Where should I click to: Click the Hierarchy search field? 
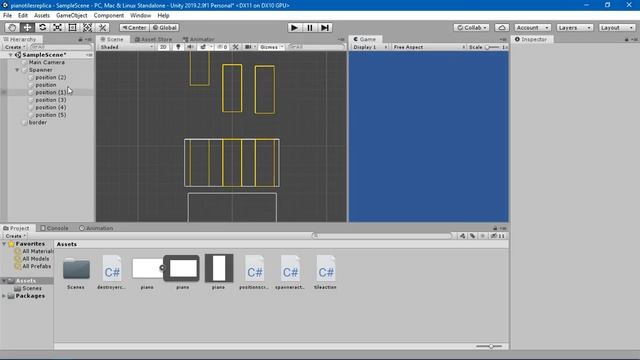[x=61, y=47]
